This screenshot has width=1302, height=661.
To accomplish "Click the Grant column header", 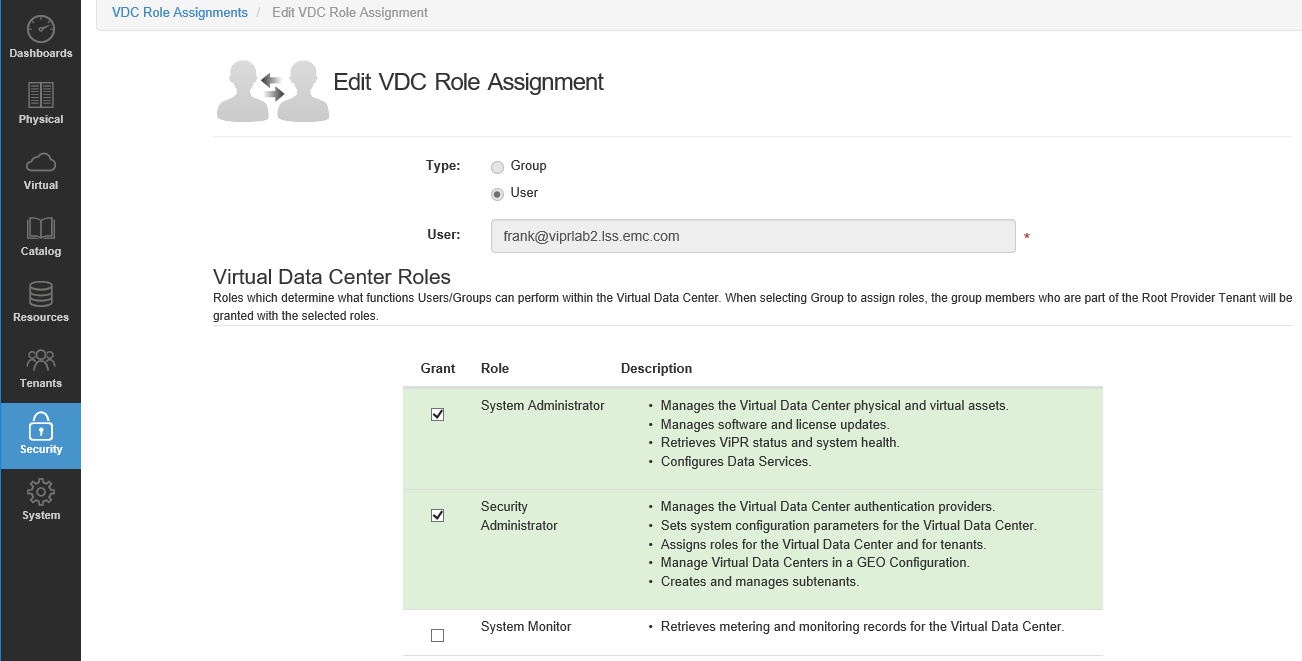I will coord(438,368).
